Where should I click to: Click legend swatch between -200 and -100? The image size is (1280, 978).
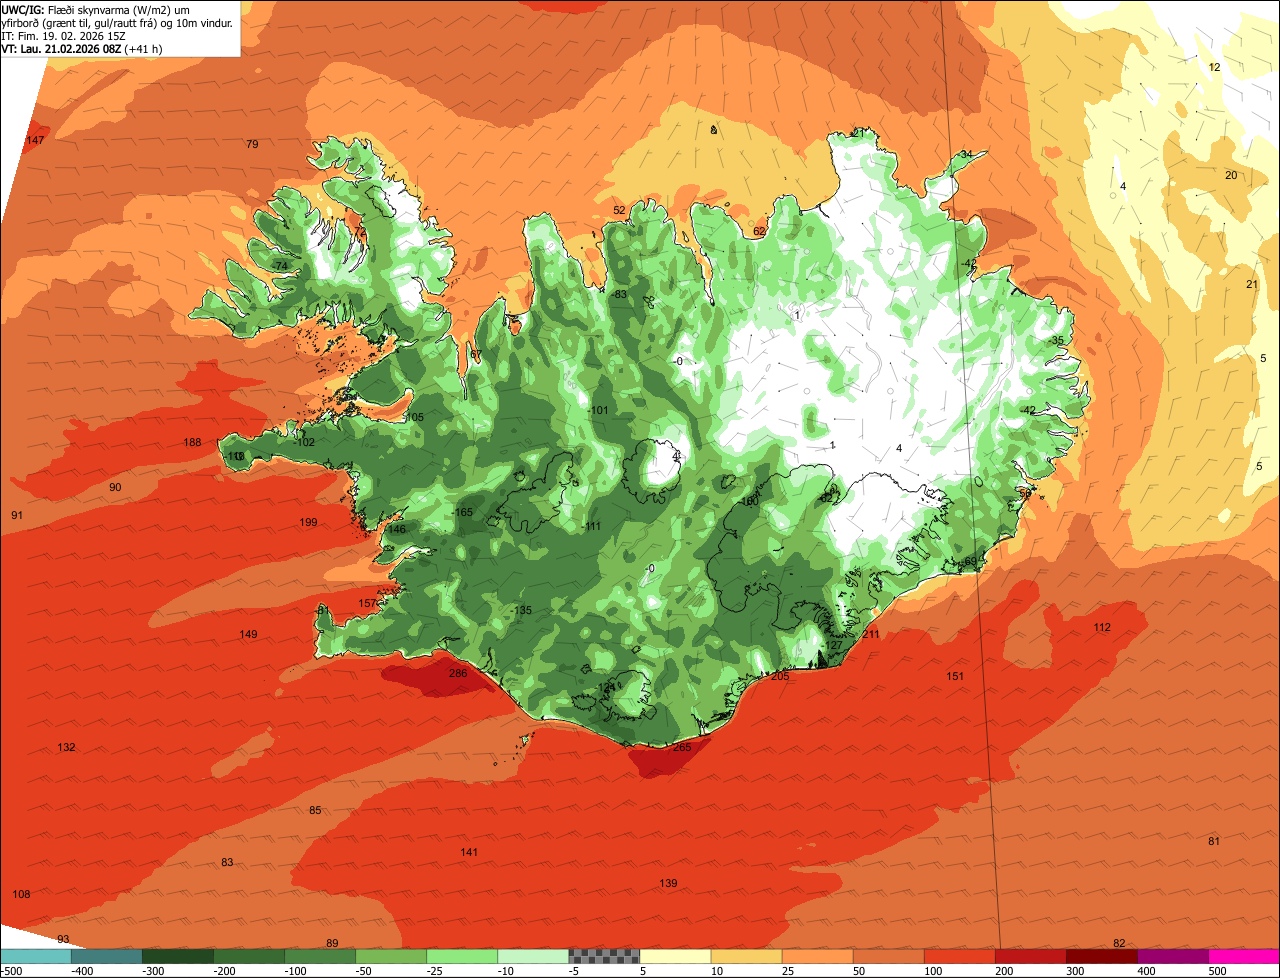[249, 956]
